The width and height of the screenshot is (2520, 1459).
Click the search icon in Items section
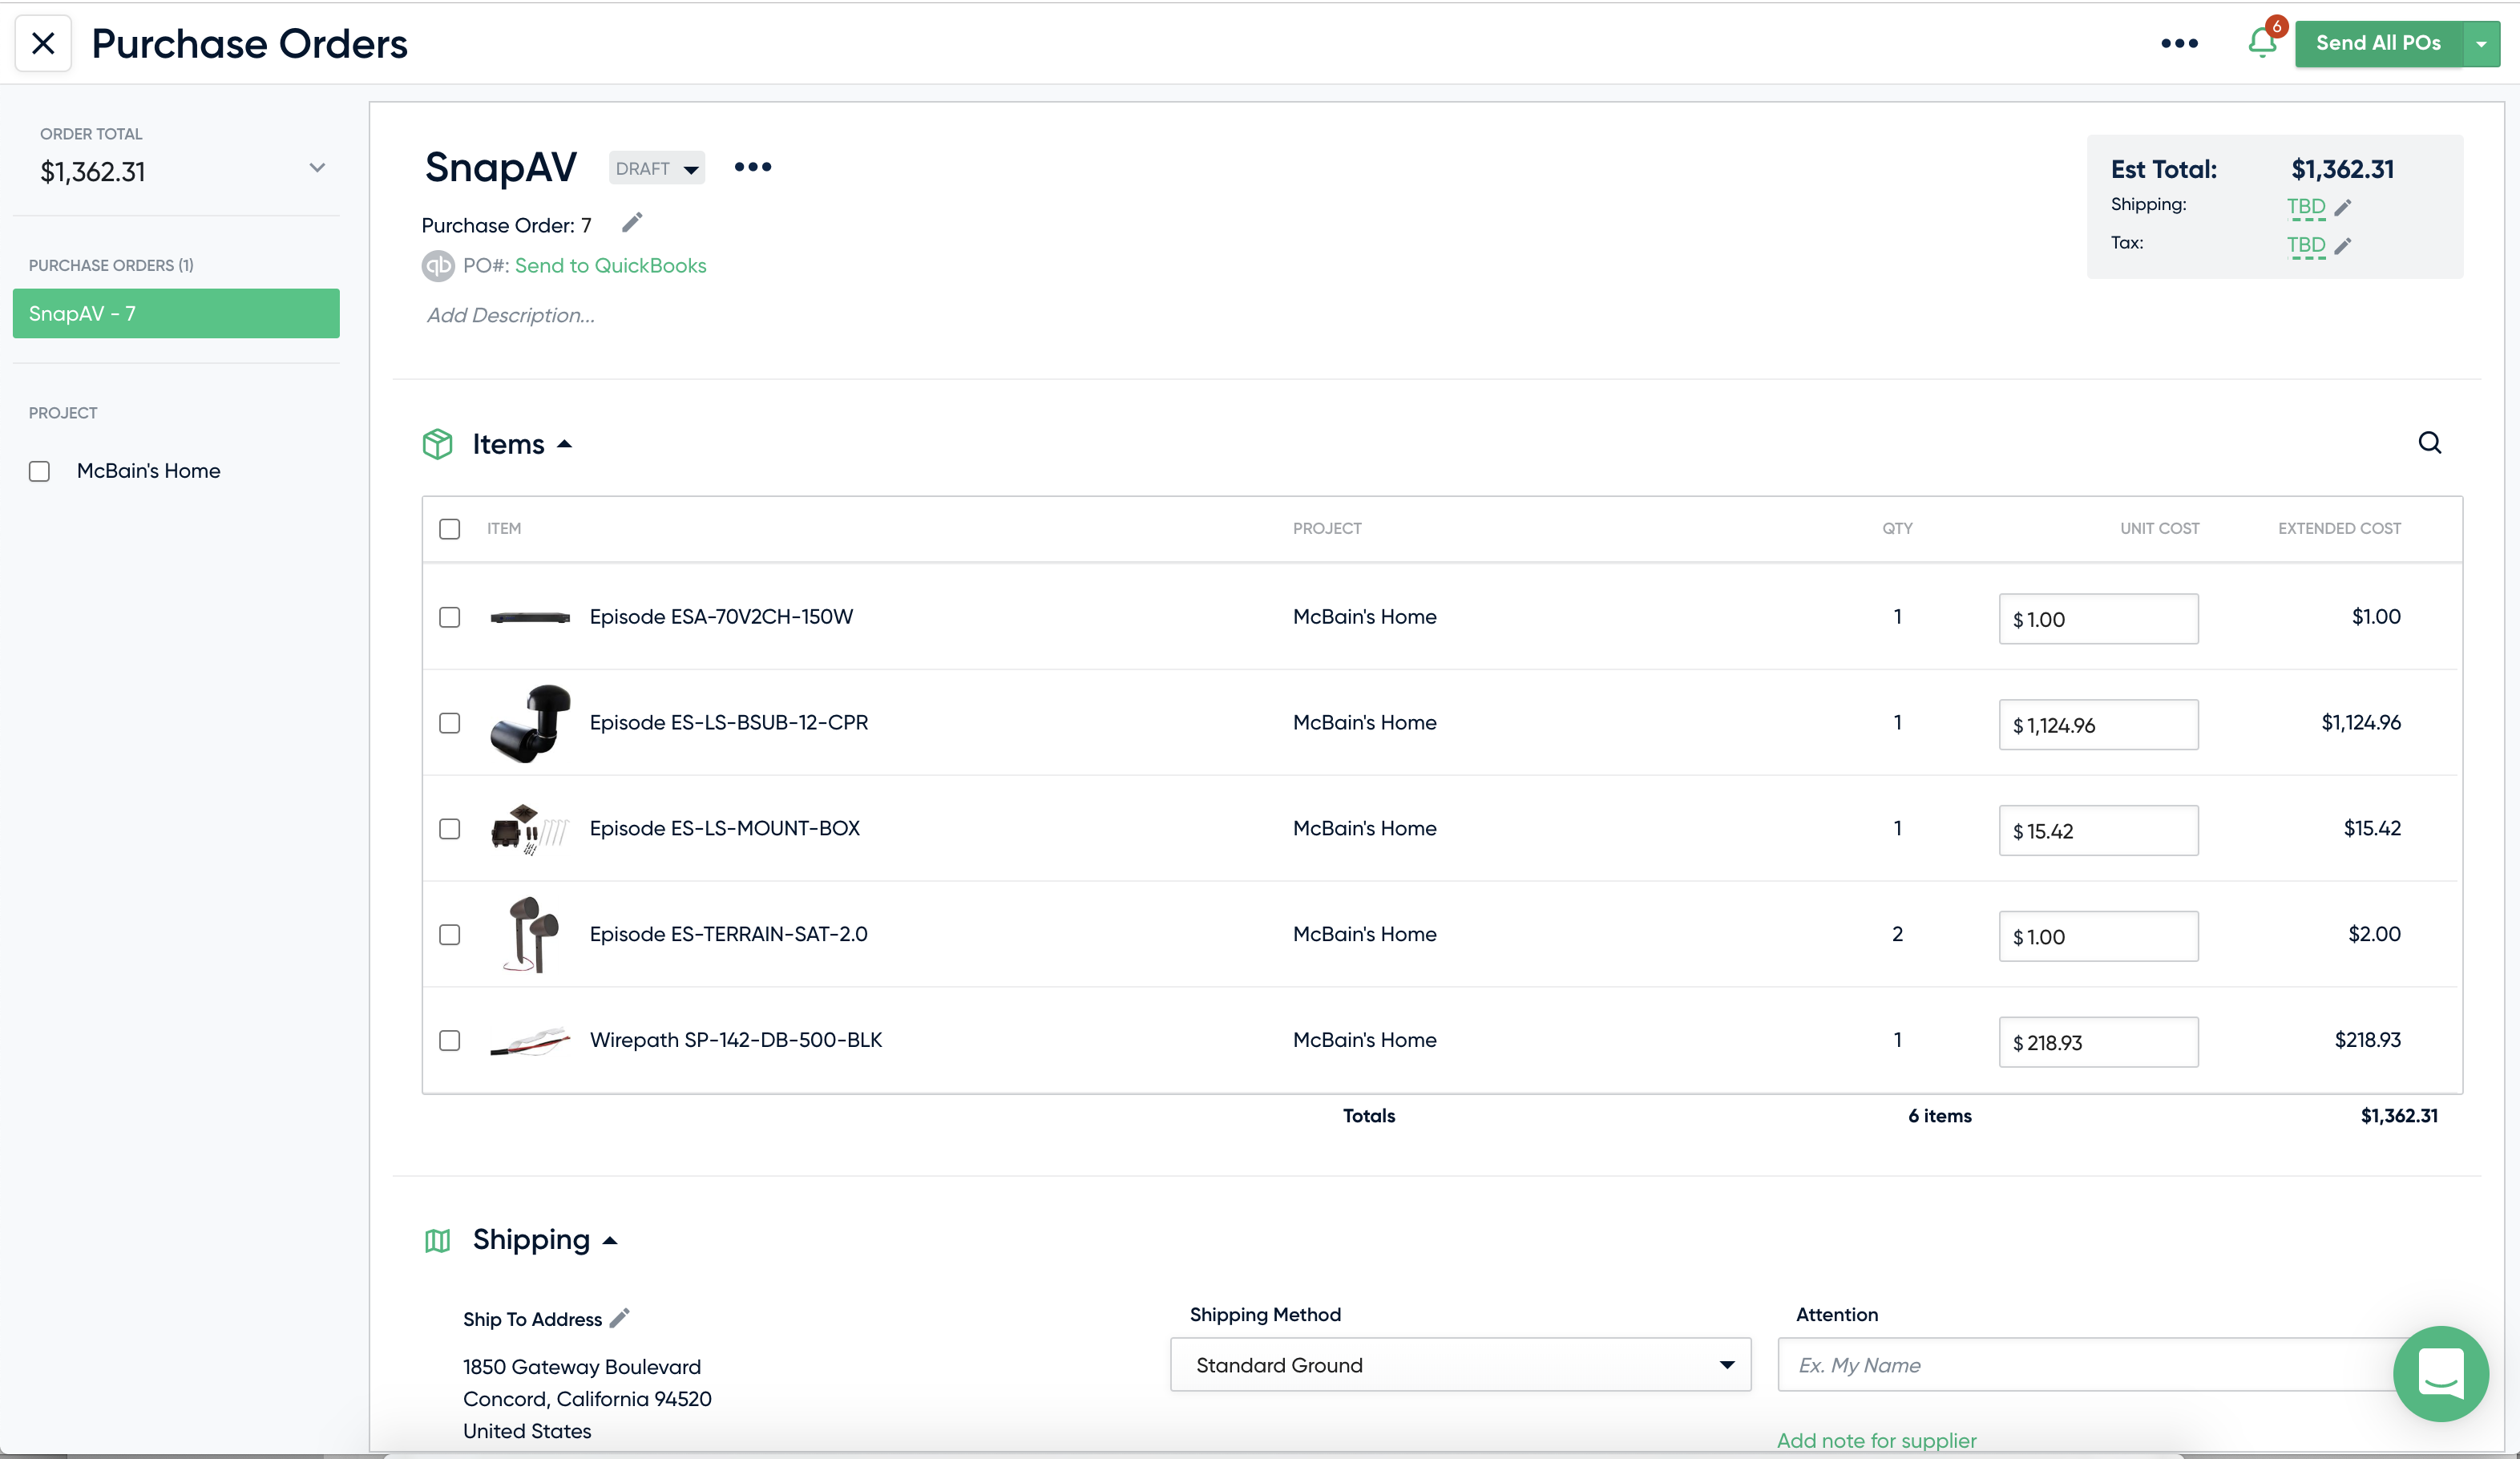pyautogui.click(x=2429, y=443)
